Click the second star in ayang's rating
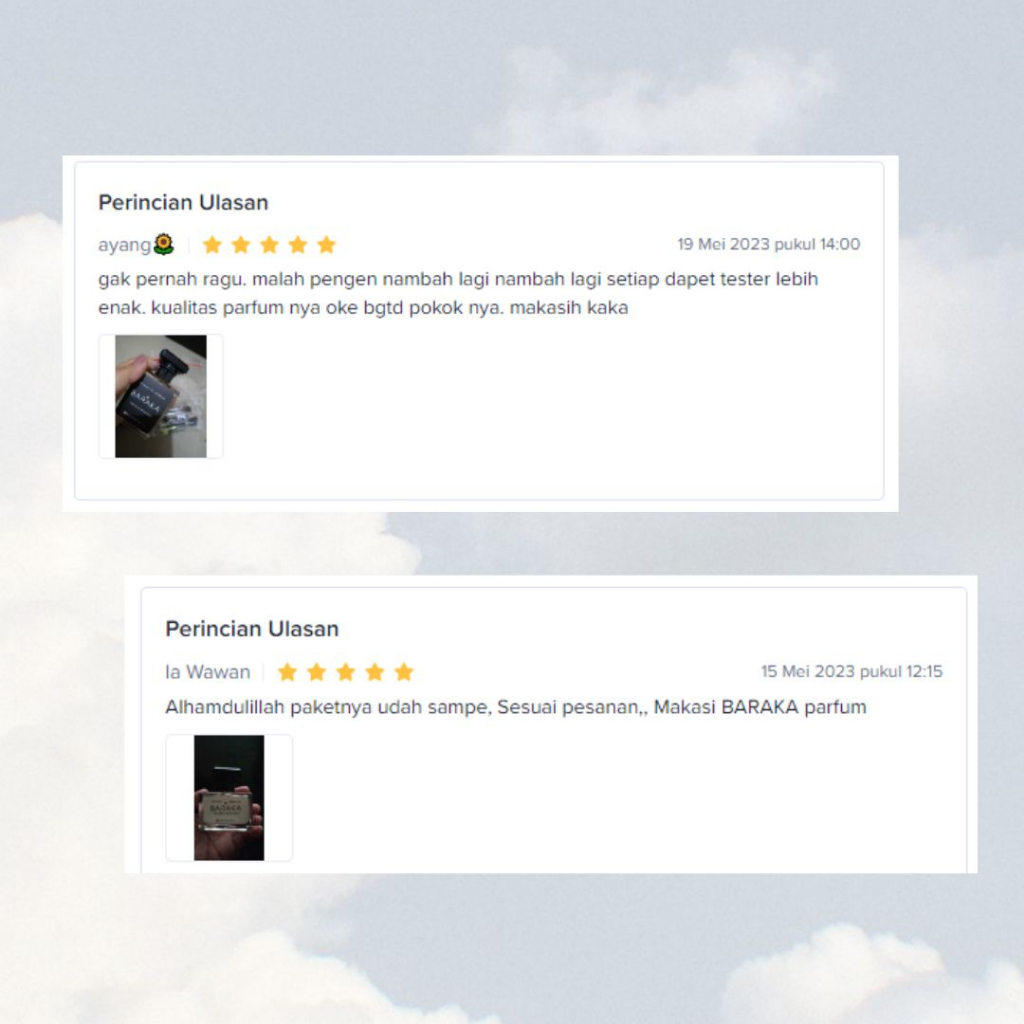The width and height of the screenshot is (1024, 1024). pos(241,245)
